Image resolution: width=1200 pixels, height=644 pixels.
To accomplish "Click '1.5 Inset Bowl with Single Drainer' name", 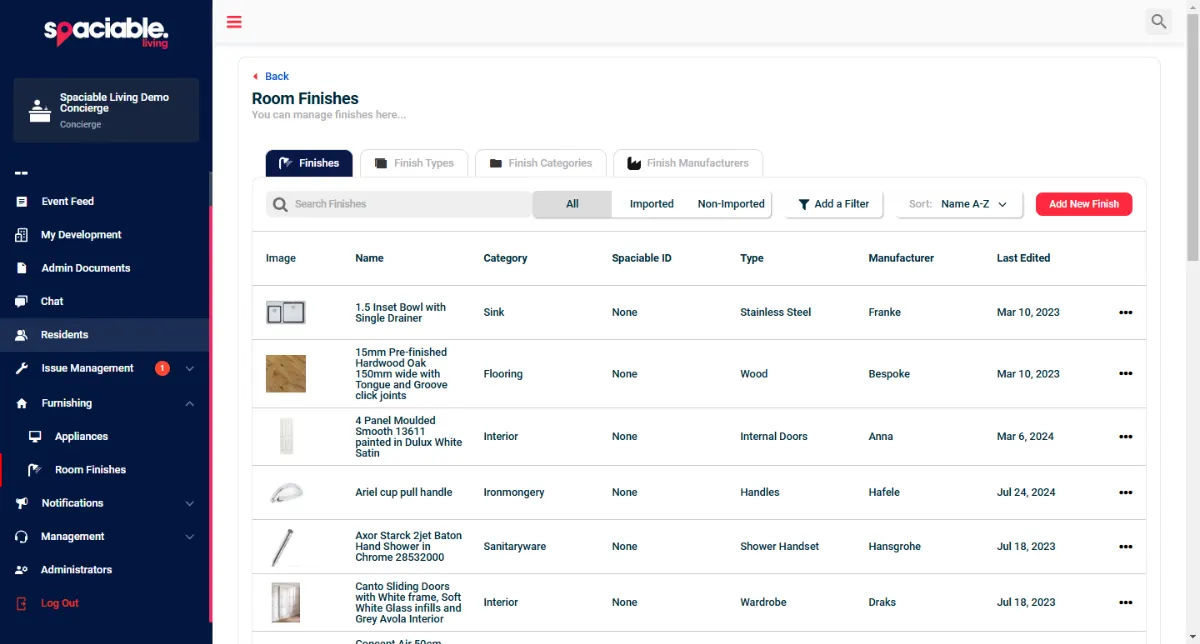I will click(400, 313).
